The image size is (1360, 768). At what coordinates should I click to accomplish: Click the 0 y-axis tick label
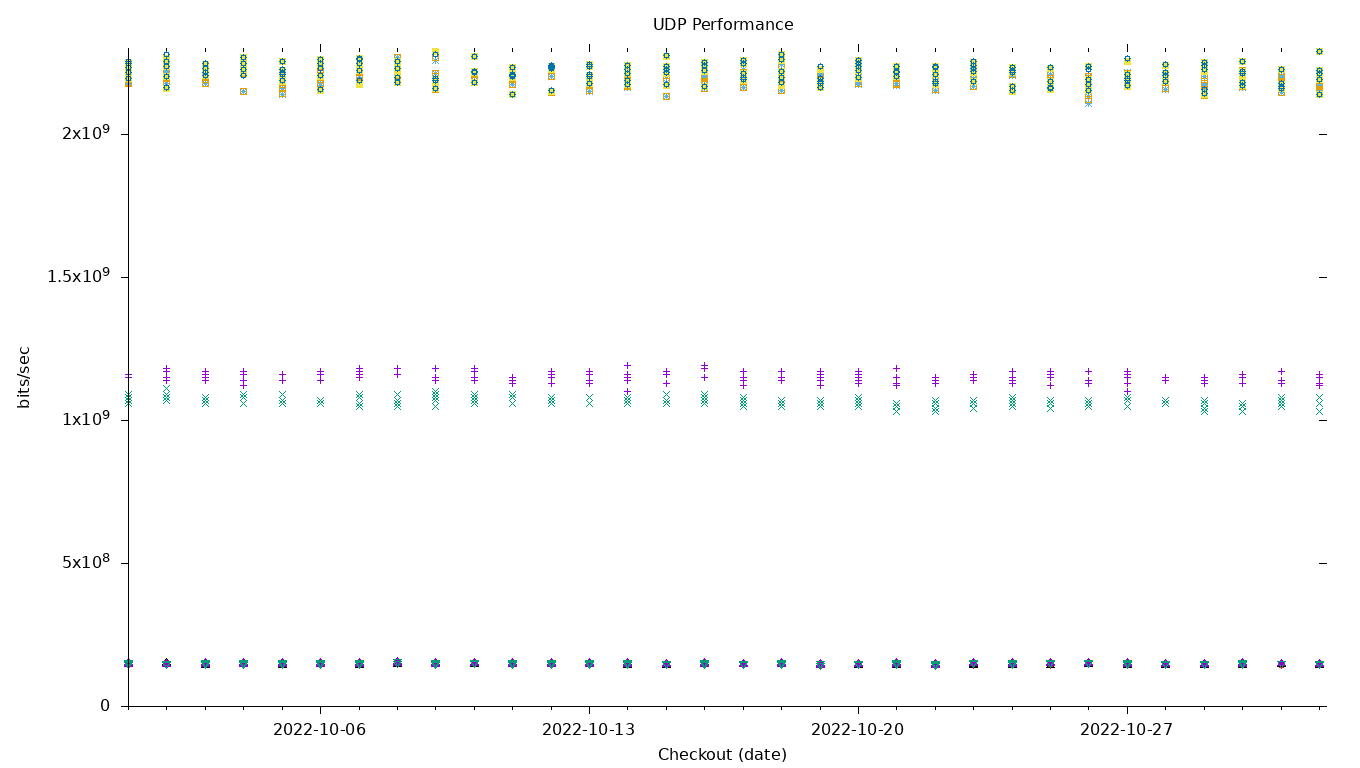pyautogui.click(x=105, y=706)
